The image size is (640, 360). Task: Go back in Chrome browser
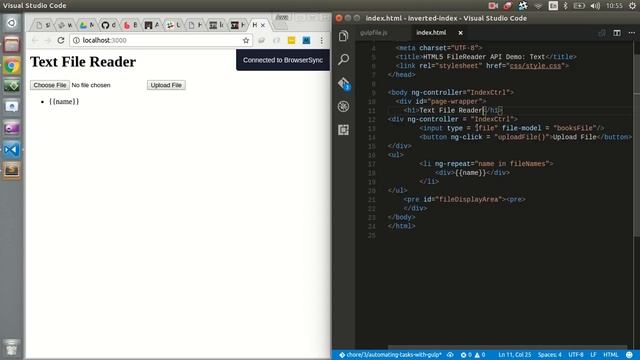coord(35,40)
